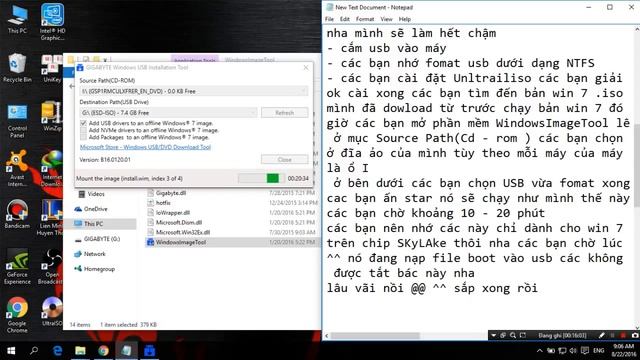Launch Avast Internet Security shortcut
The height and width of the screenshot is (360, 640).
pos(17,168)
